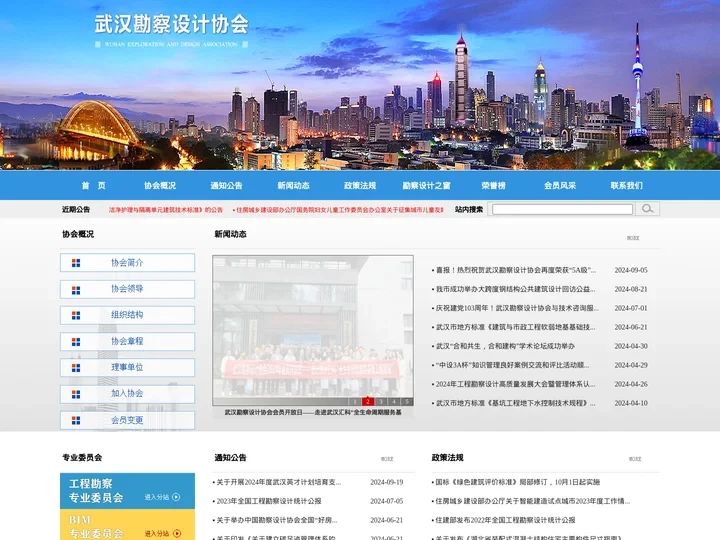Open news on 基坑工程地下水控制技术规程
The width and height of the screenshot is (720, 540).
coord(515,403)
